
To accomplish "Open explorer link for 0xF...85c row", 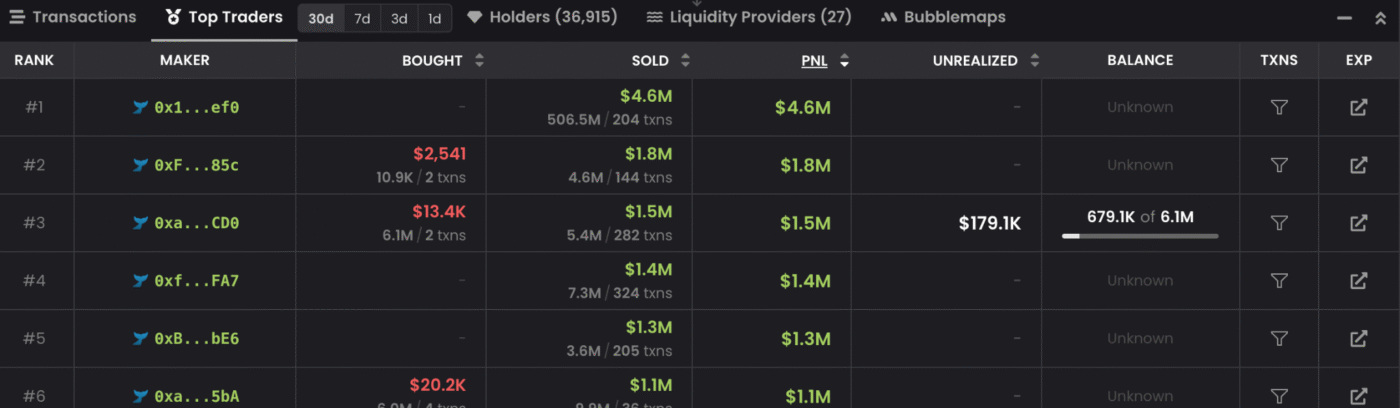I will click(1358, 165).
